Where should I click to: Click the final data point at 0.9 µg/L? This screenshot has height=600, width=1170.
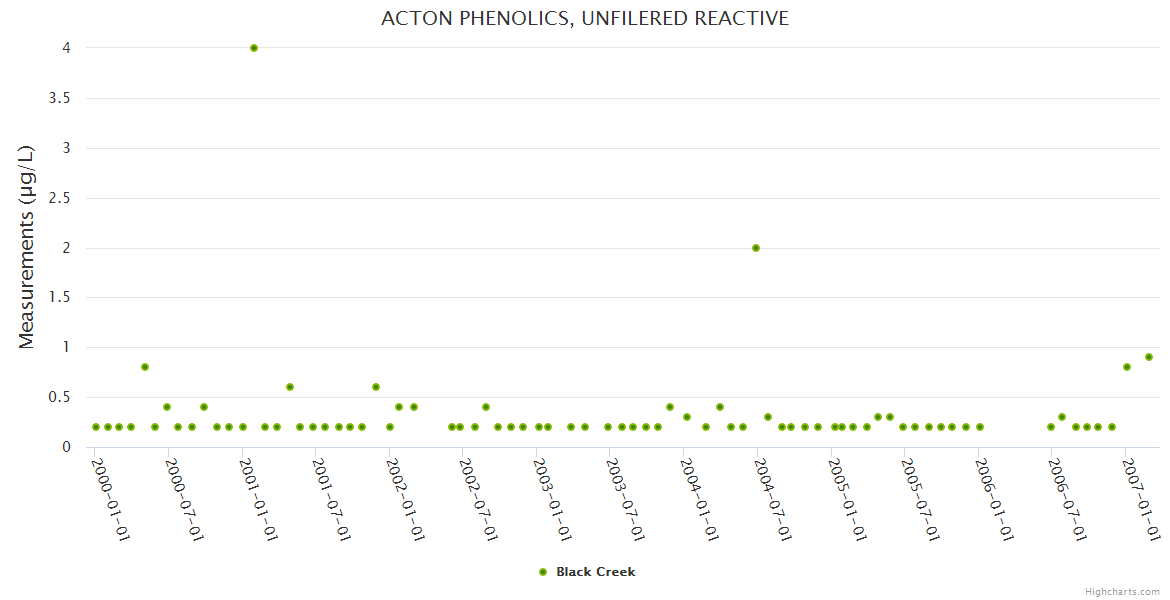coord(1149,357)
